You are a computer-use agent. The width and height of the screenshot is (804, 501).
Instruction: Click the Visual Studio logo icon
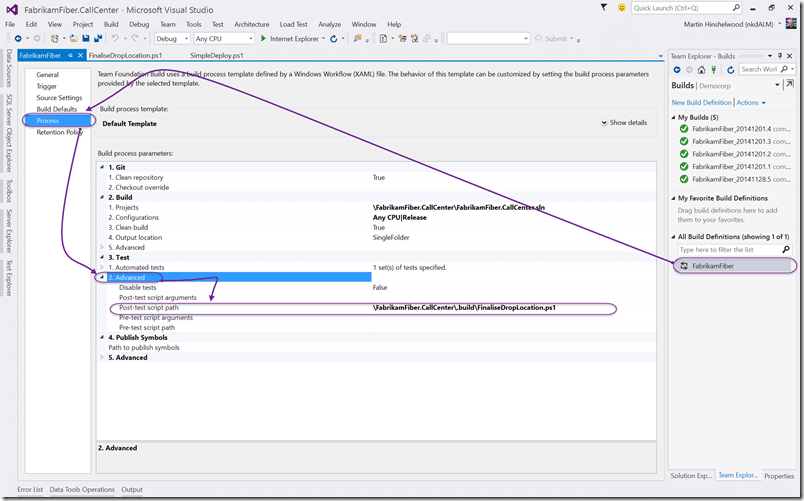tap(12, 10)
